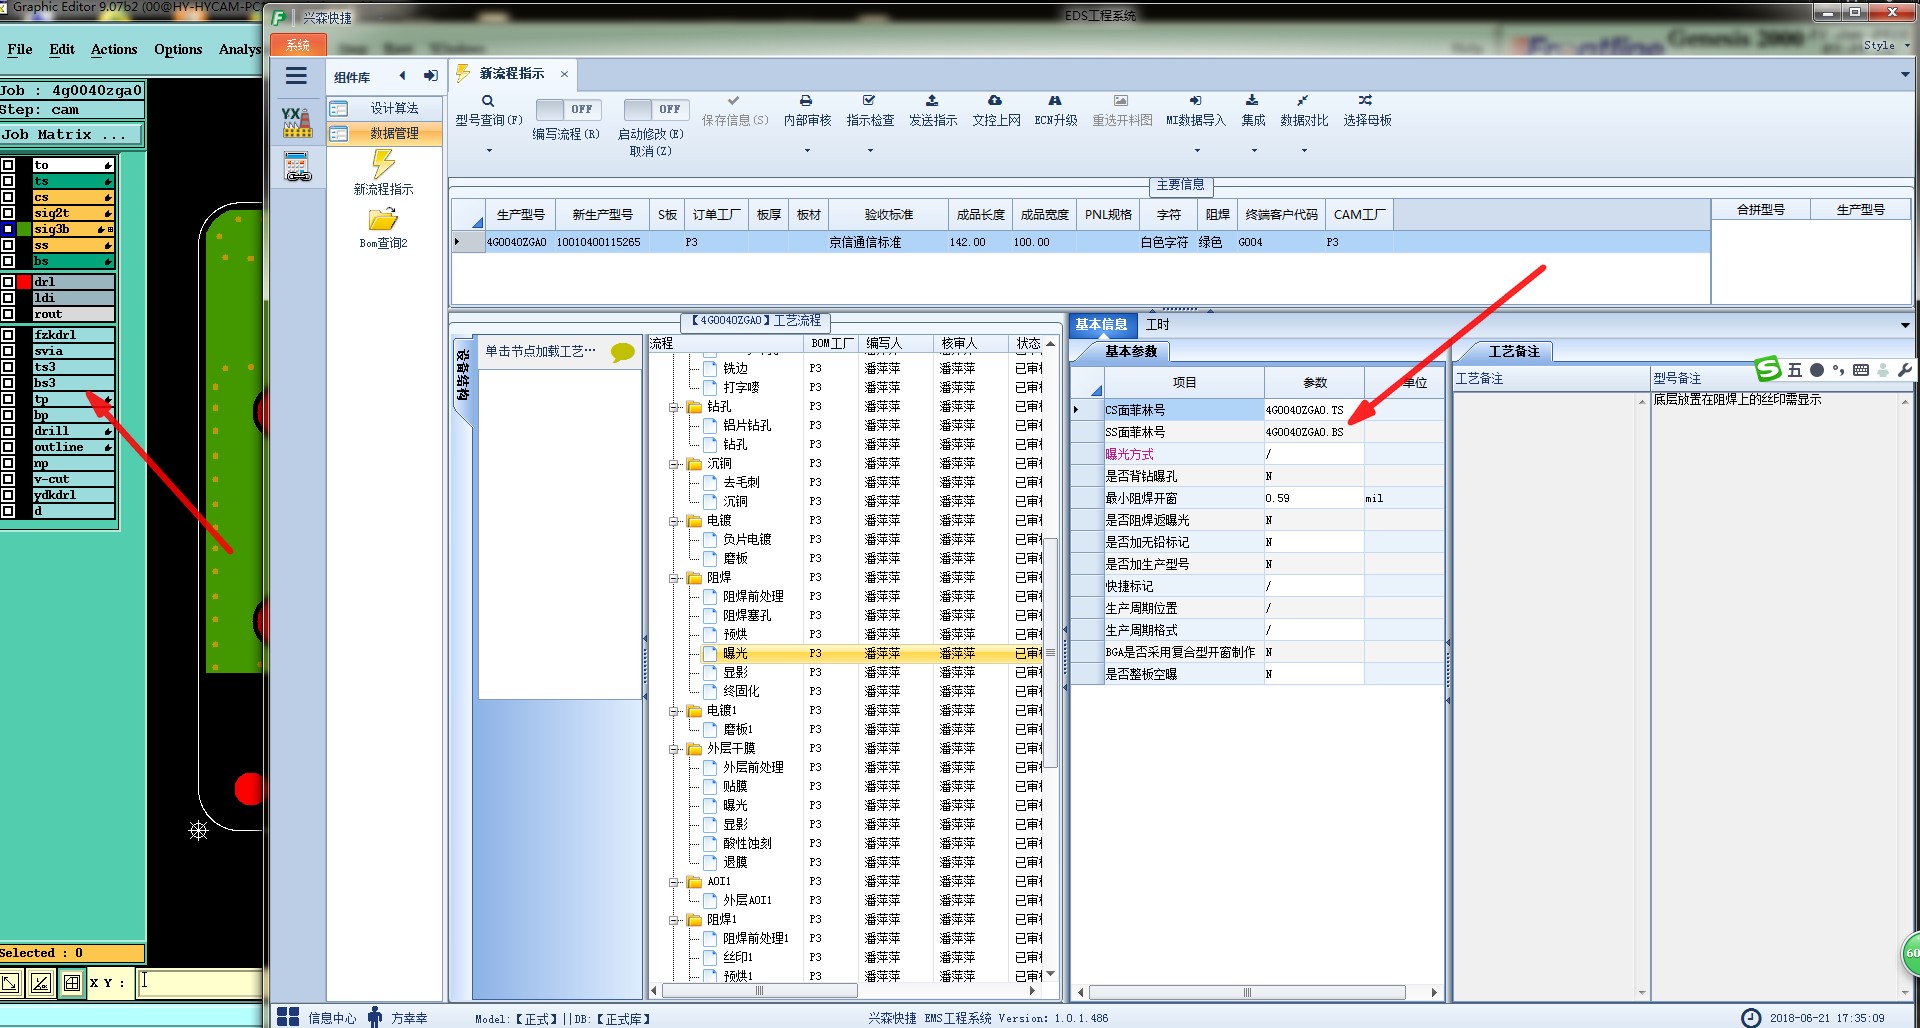Image resolution: width=1920 pixels, height=1028 pixels.
Task: Click the 集成 download icon
Action: tap(1252, 101)
